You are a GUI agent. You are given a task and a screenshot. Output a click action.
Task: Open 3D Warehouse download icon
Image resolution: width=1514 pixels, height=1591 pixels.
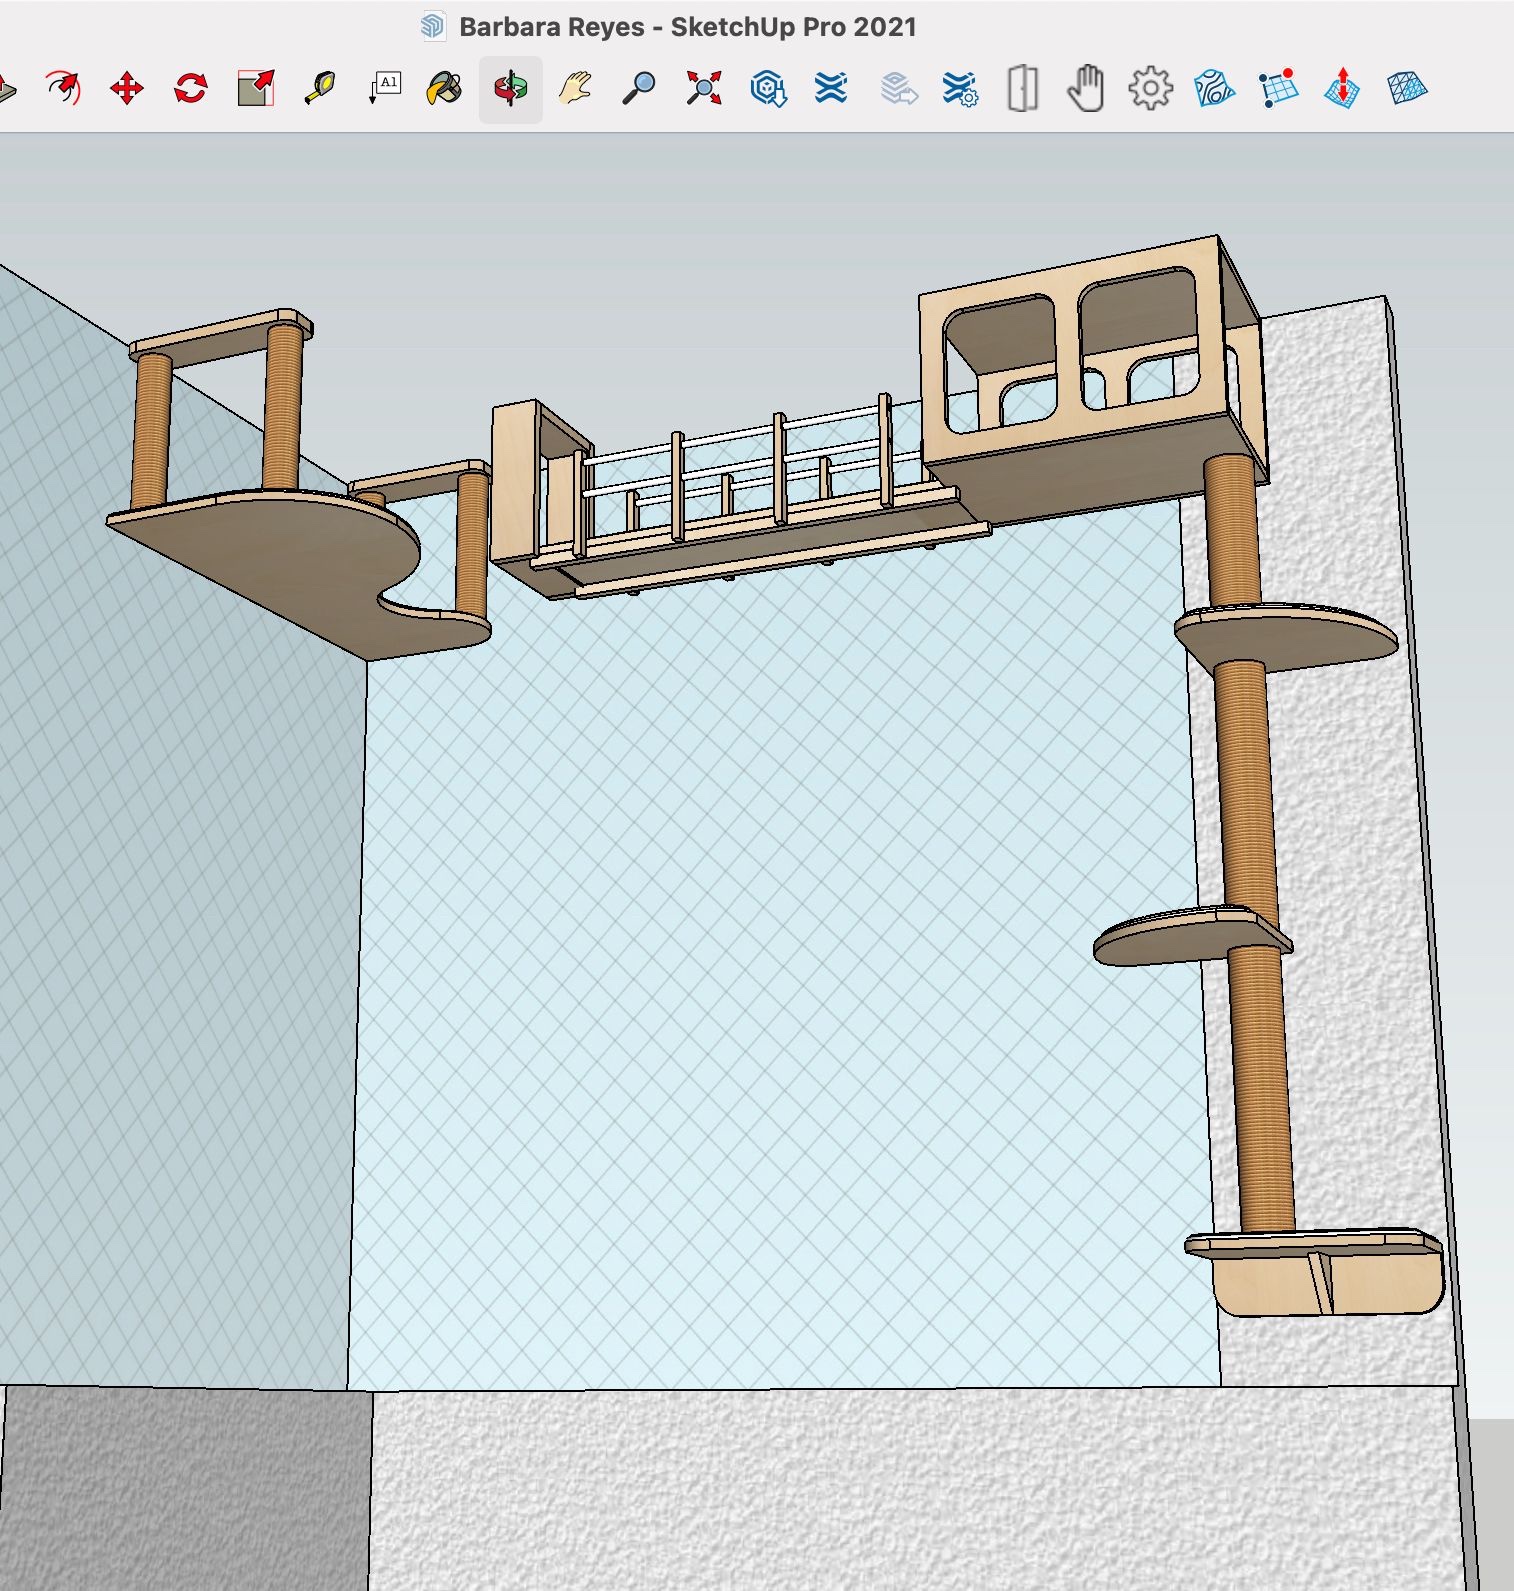768,88
